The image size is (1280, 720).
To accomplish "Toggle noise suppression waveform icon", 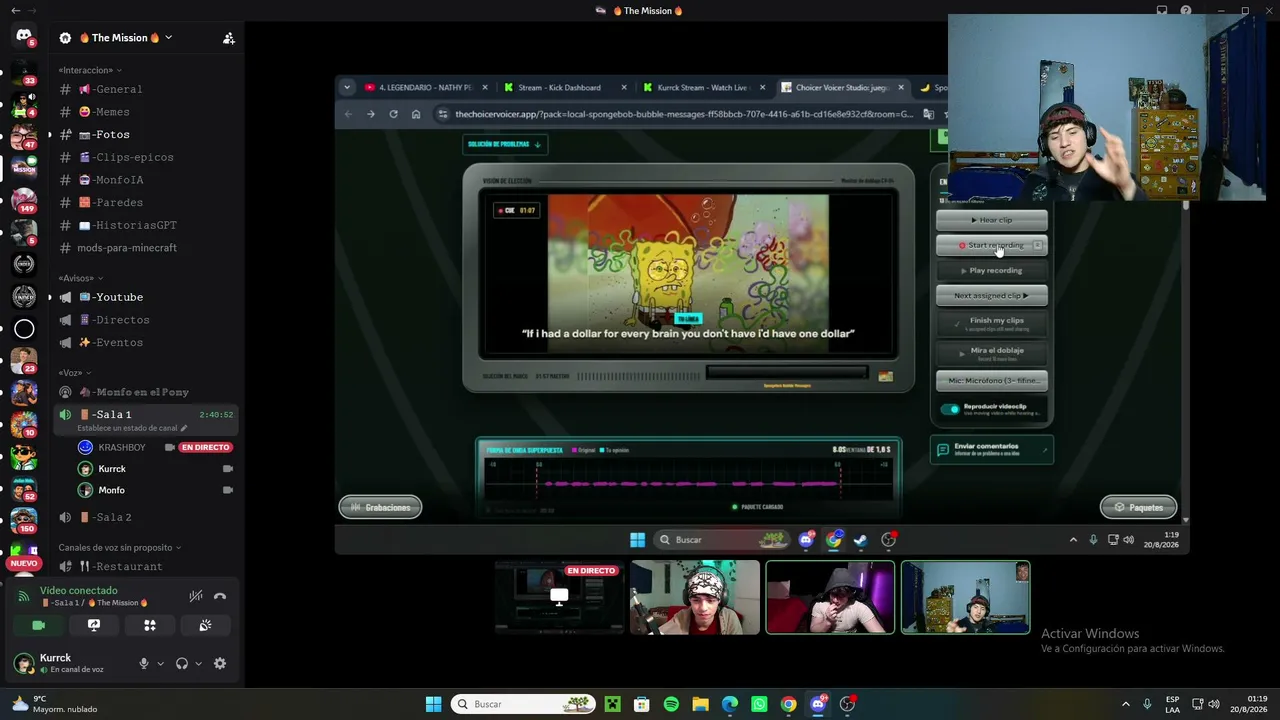I will pos(196,596).
